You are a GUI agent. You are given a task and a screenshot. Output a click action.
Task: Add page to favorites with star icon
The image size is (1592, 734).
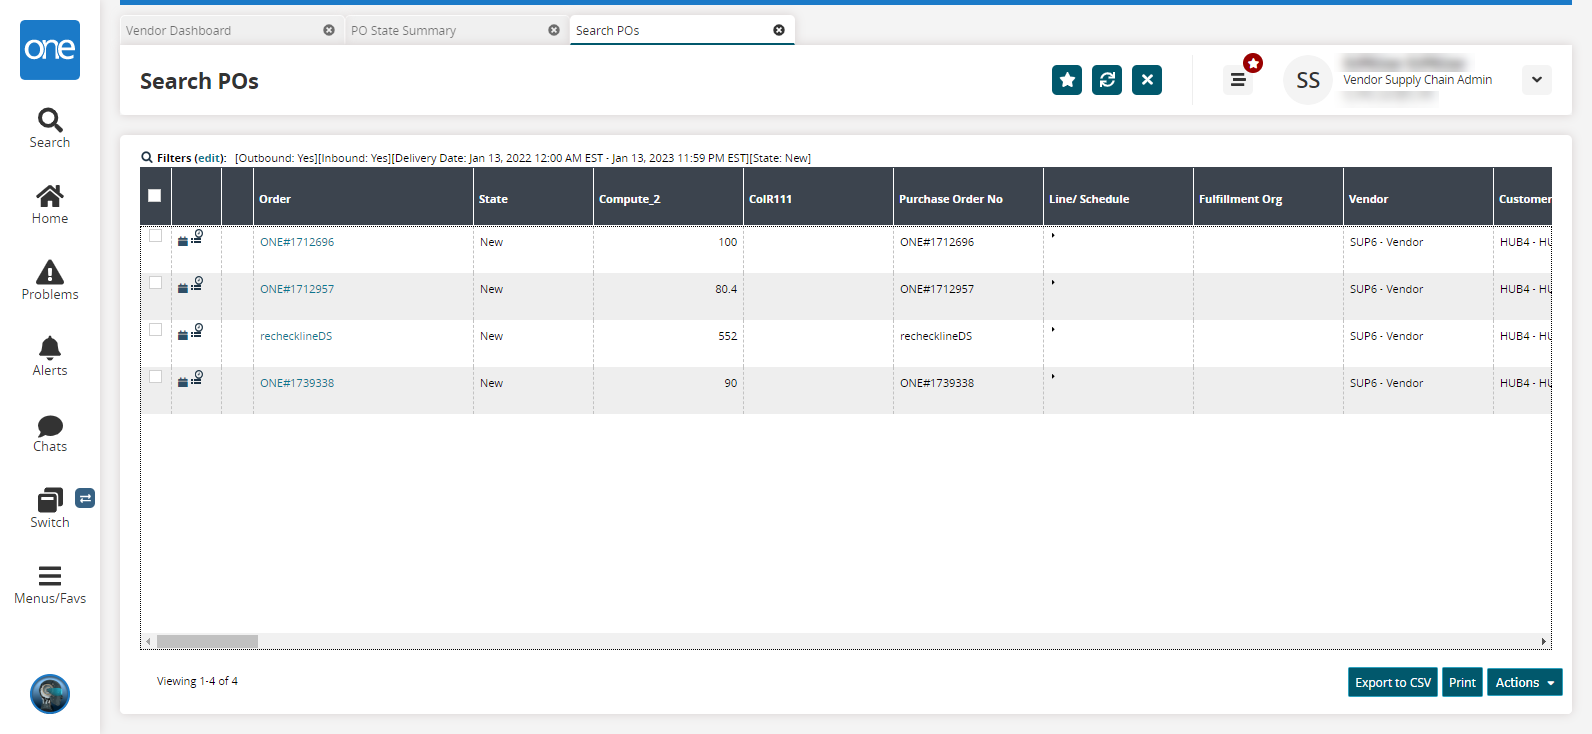pyautogui.click(x=1067, y=80)
